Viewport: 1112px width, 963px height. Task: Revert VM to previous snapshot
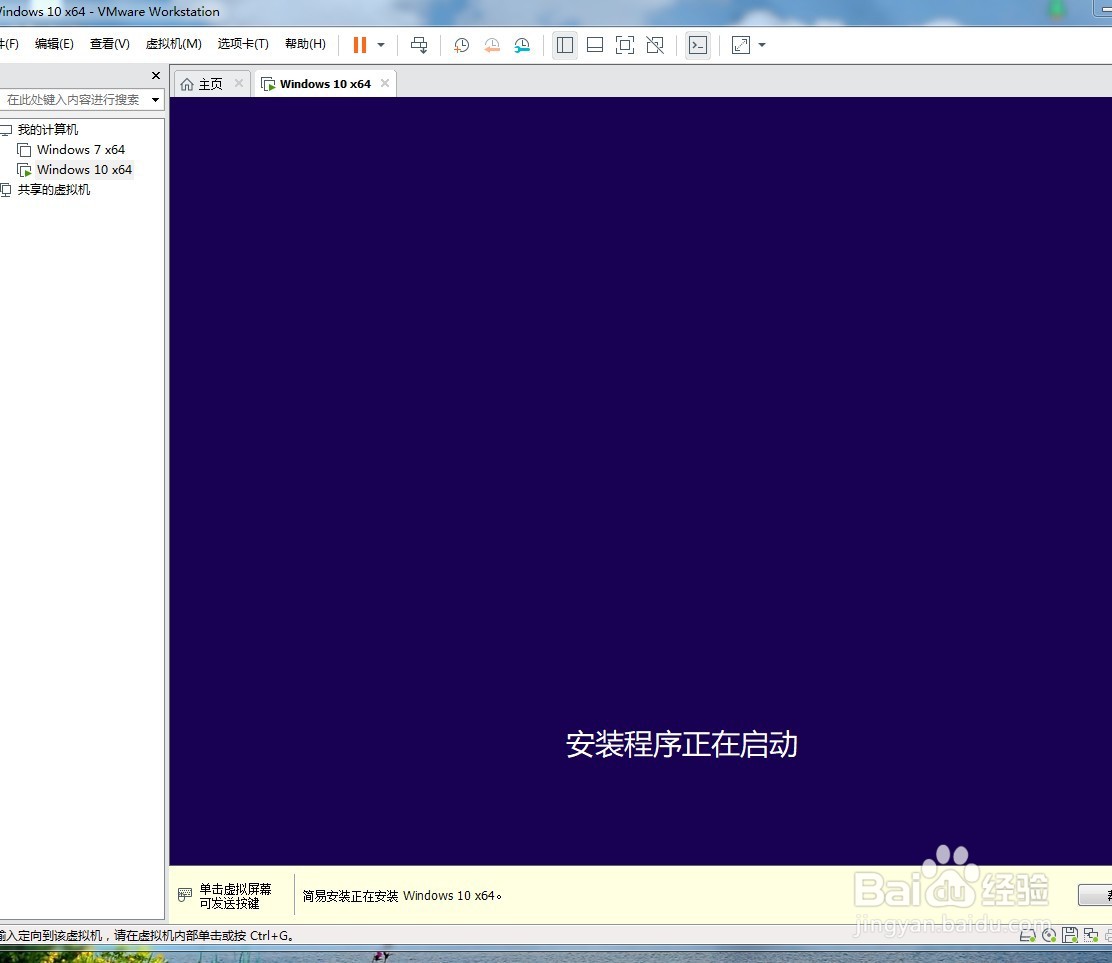click(x=491, y=45)
